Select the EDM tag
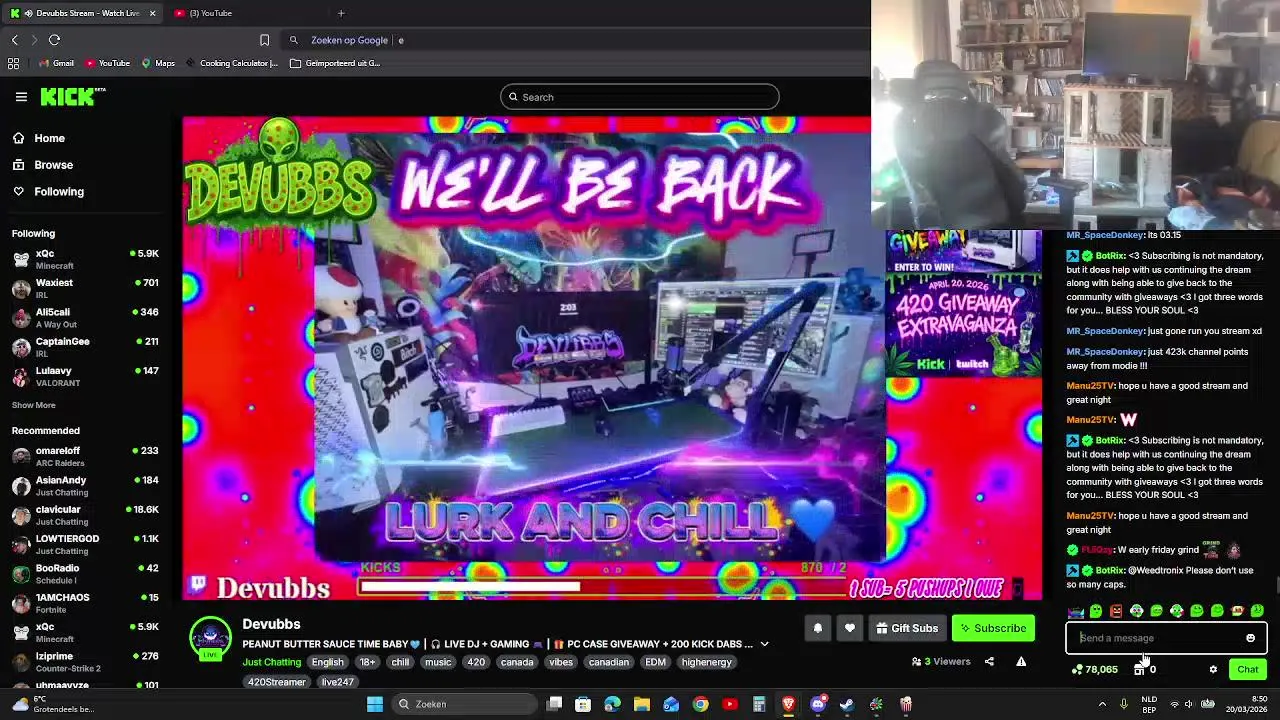The width and height of the screenshot is (1280, 720). tap(655, 662)
